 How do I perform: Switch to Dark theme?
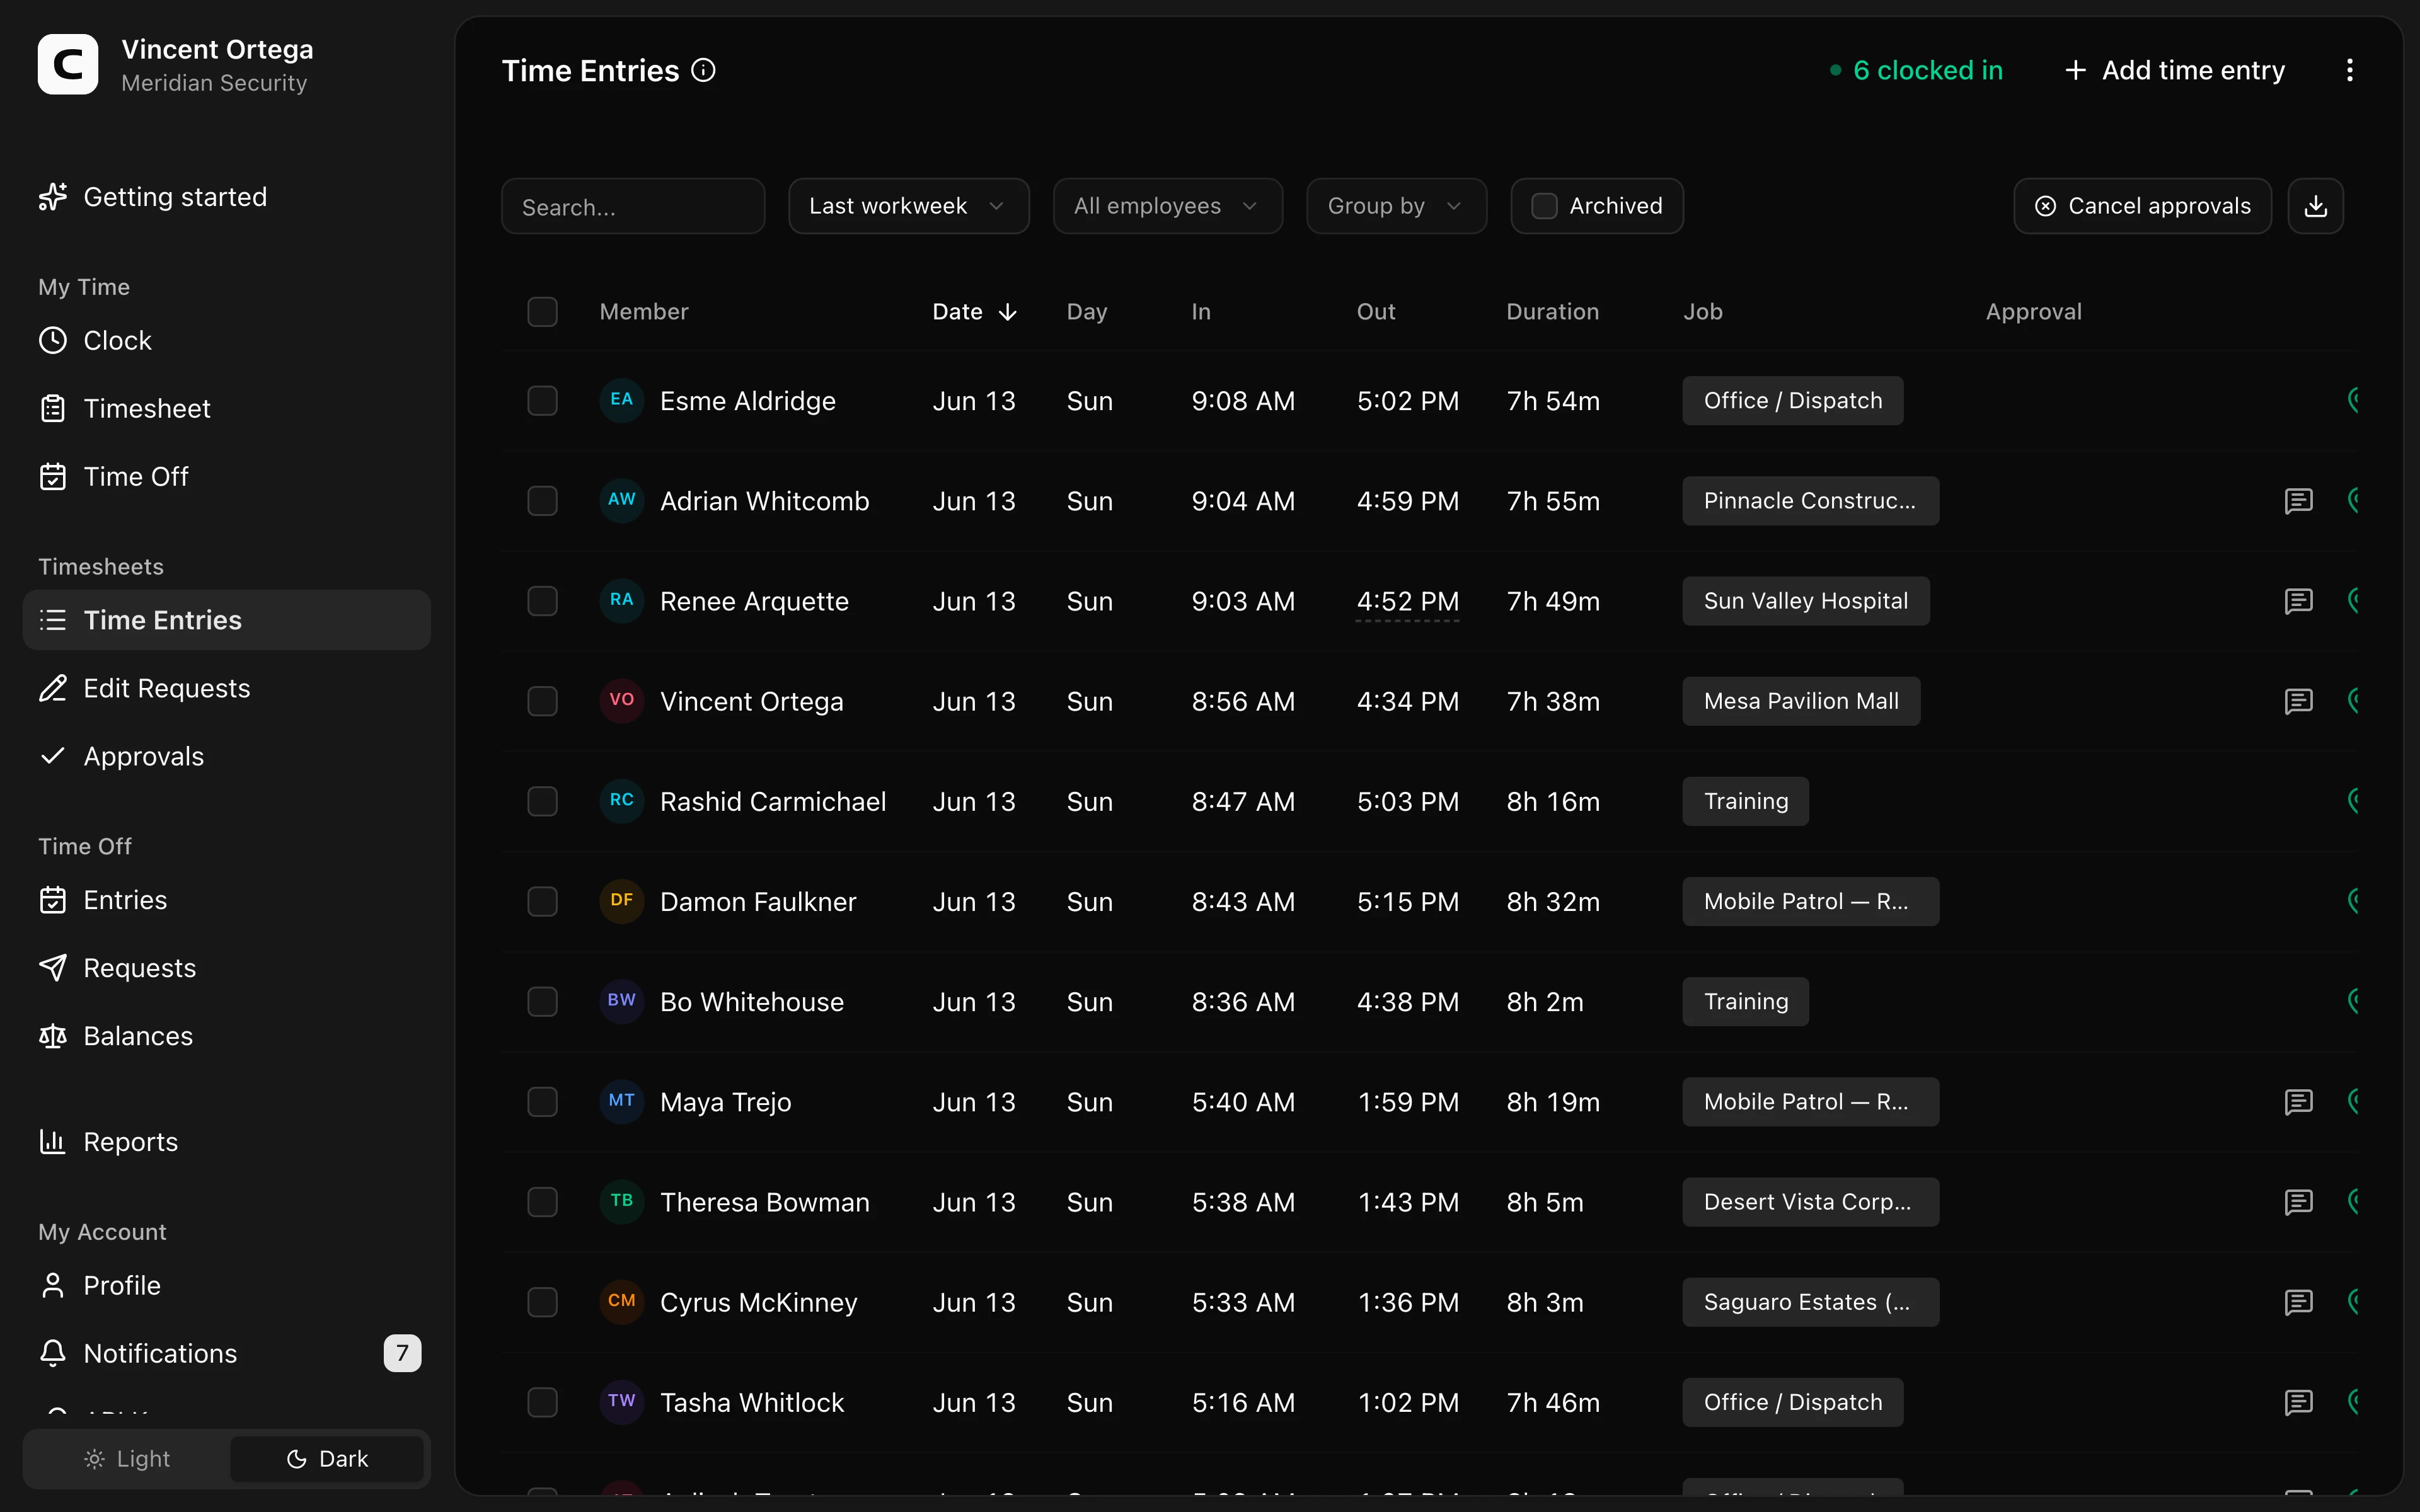click(x=327, y=1459)
